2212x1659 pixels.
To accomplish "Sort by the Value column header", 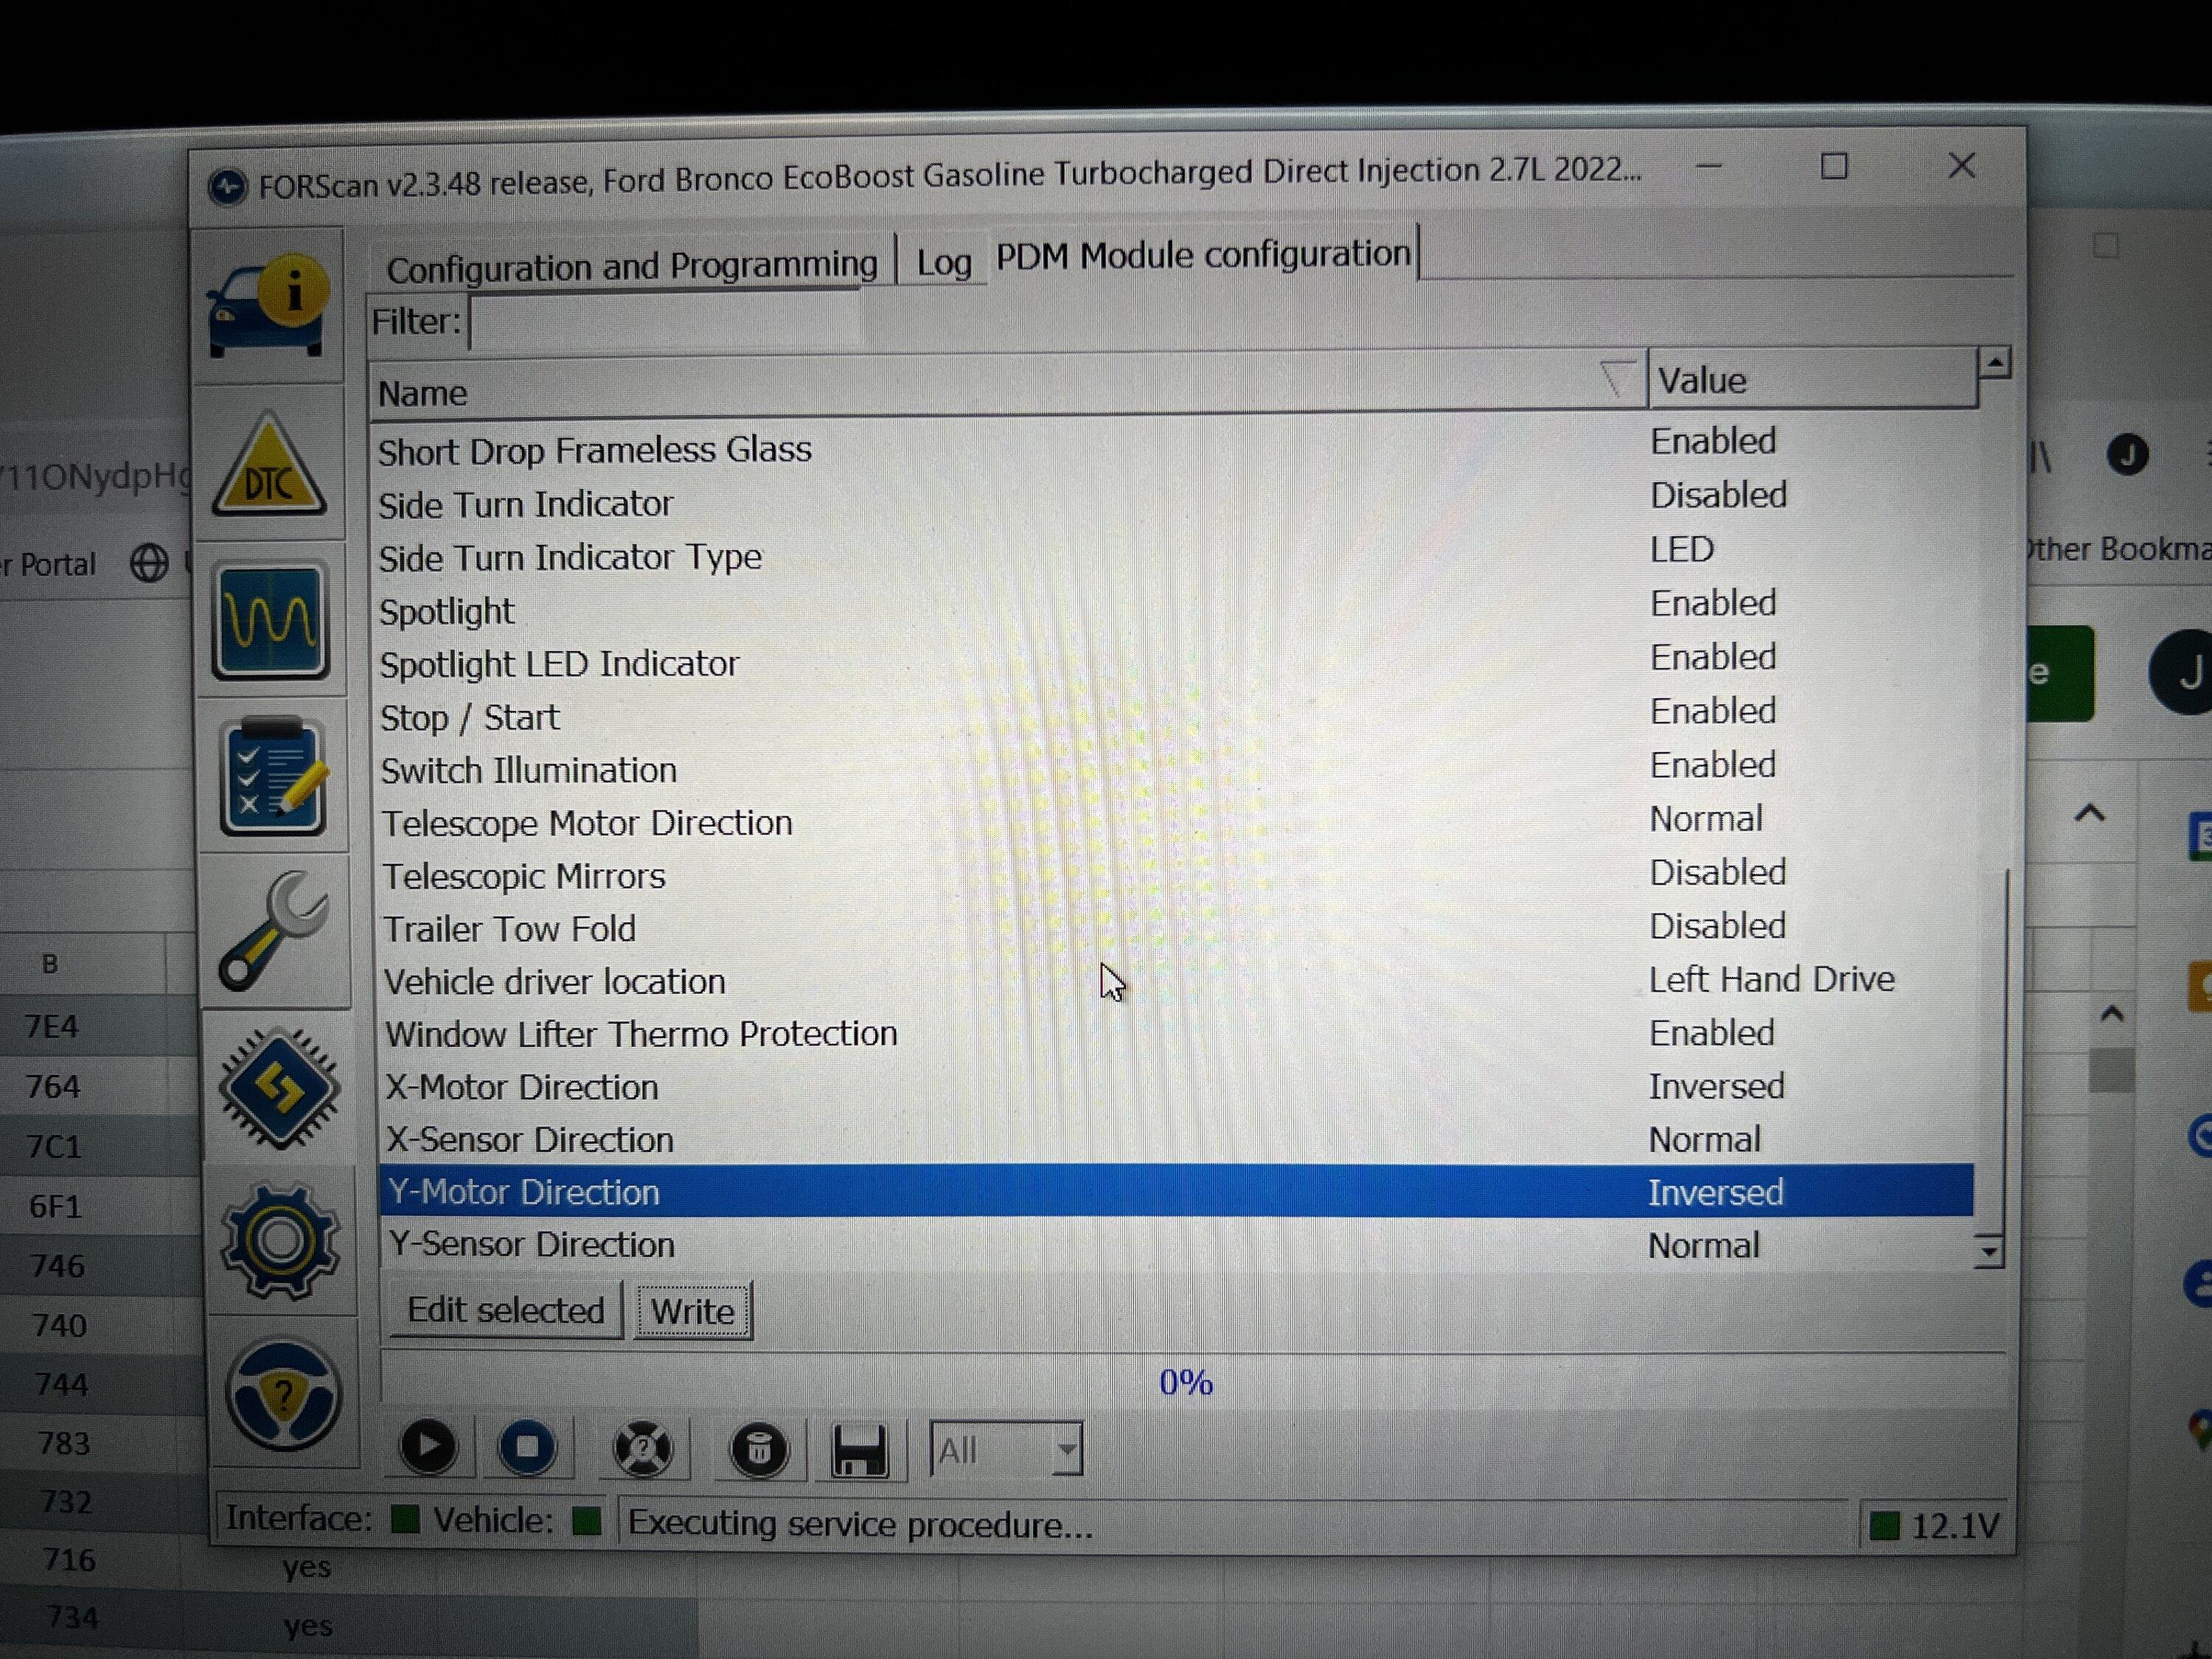I will 1813,379.
